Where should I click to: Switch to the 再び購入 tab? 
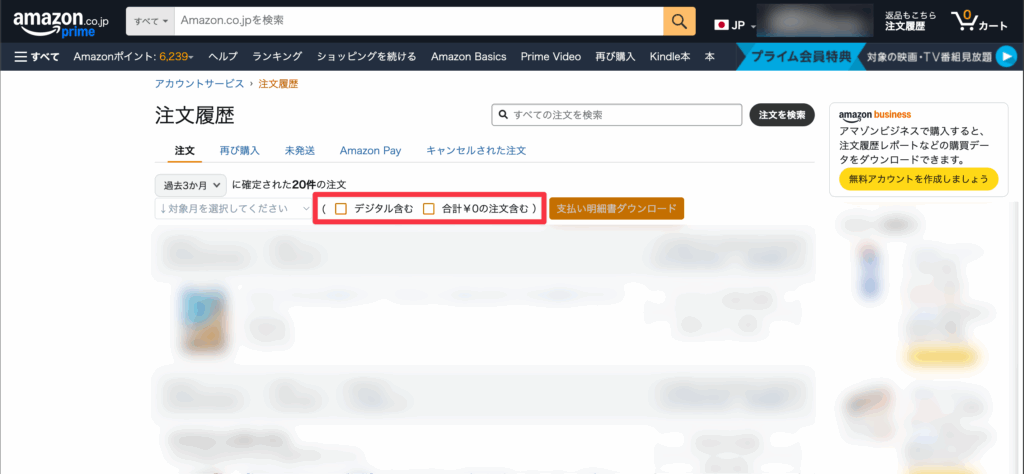pyautogui.click(x=240, y=151)
